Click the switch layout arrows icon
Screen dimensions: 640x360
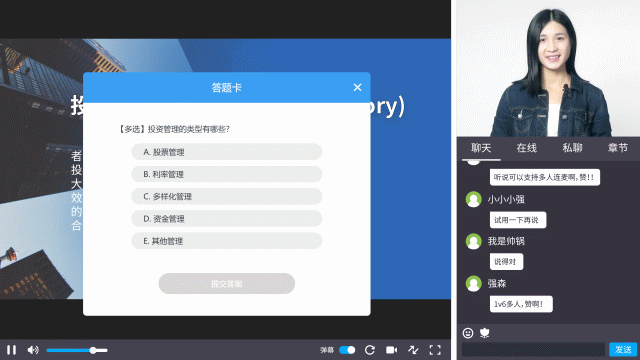(413, 350)
